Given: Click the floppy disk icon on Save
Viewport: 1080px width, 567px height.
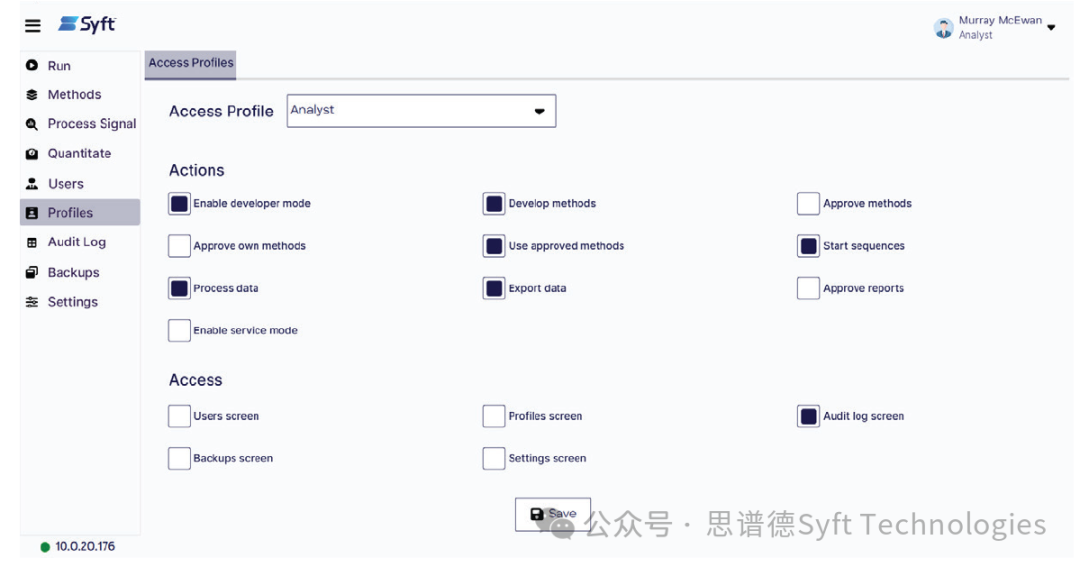Looking at the screenshot, I should (537, 514).
